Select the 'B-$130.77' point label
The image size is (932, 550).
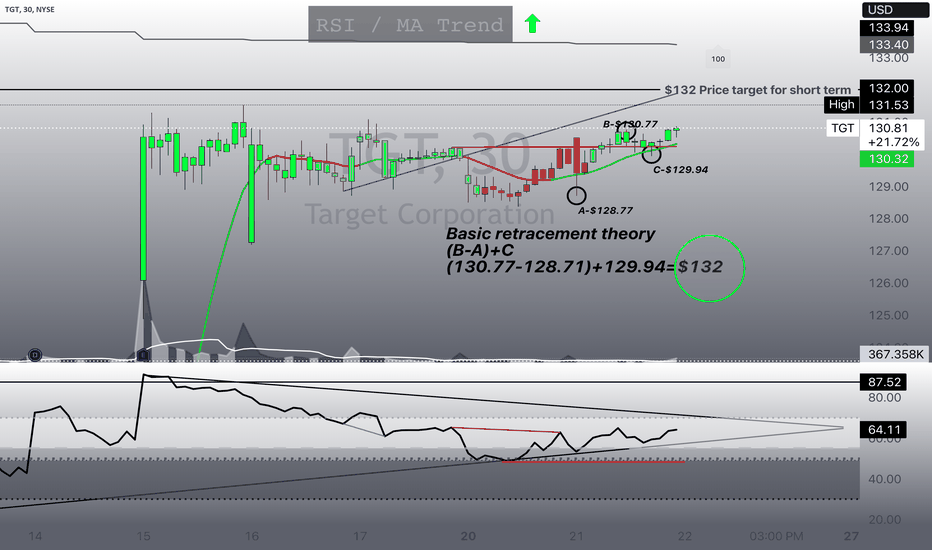click(630, 124)
